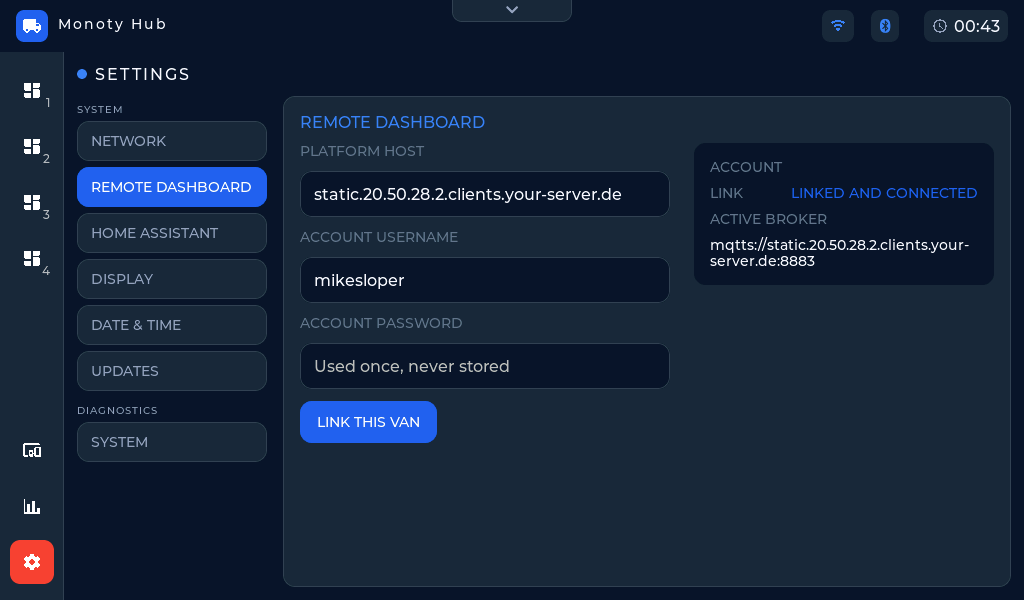
Task: Click the Account Username field with mikesloper
Action: pos(485,280)
